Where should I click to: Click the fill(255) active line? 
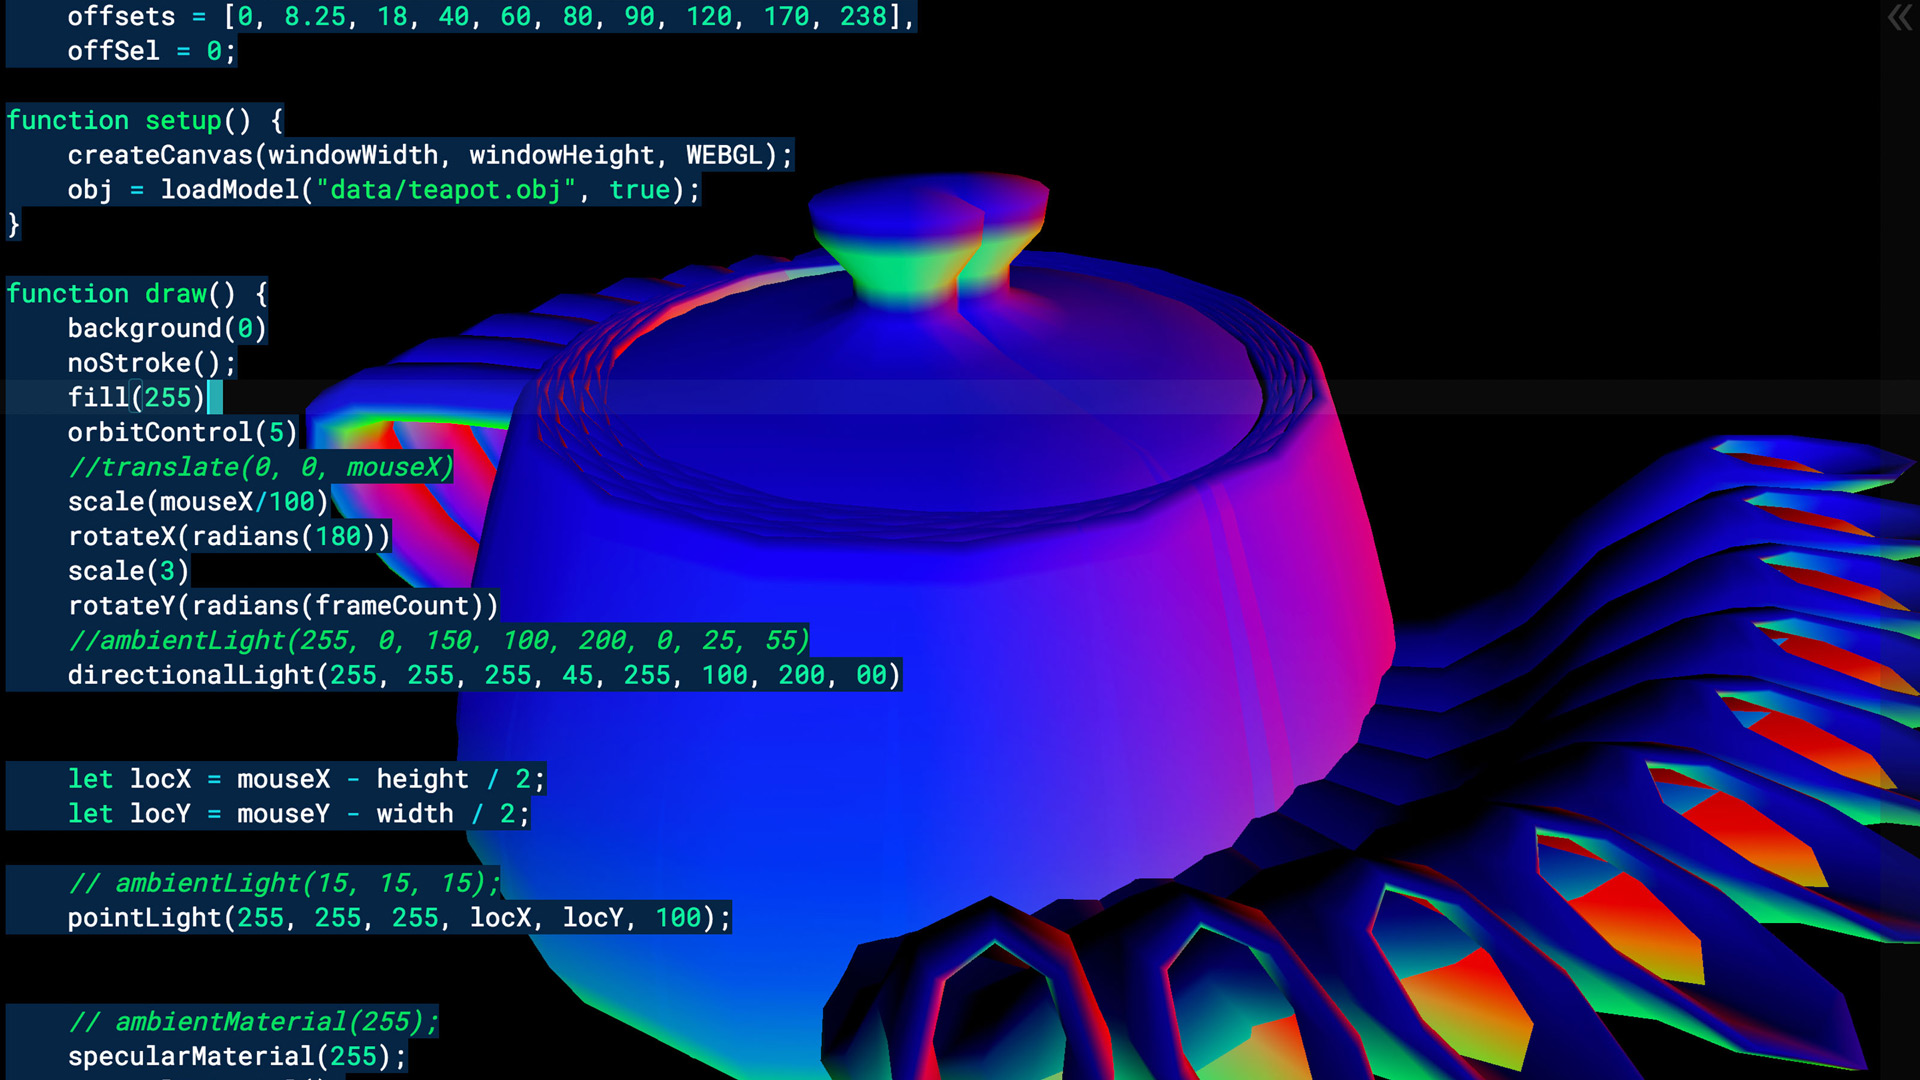[x=135, y=398]
